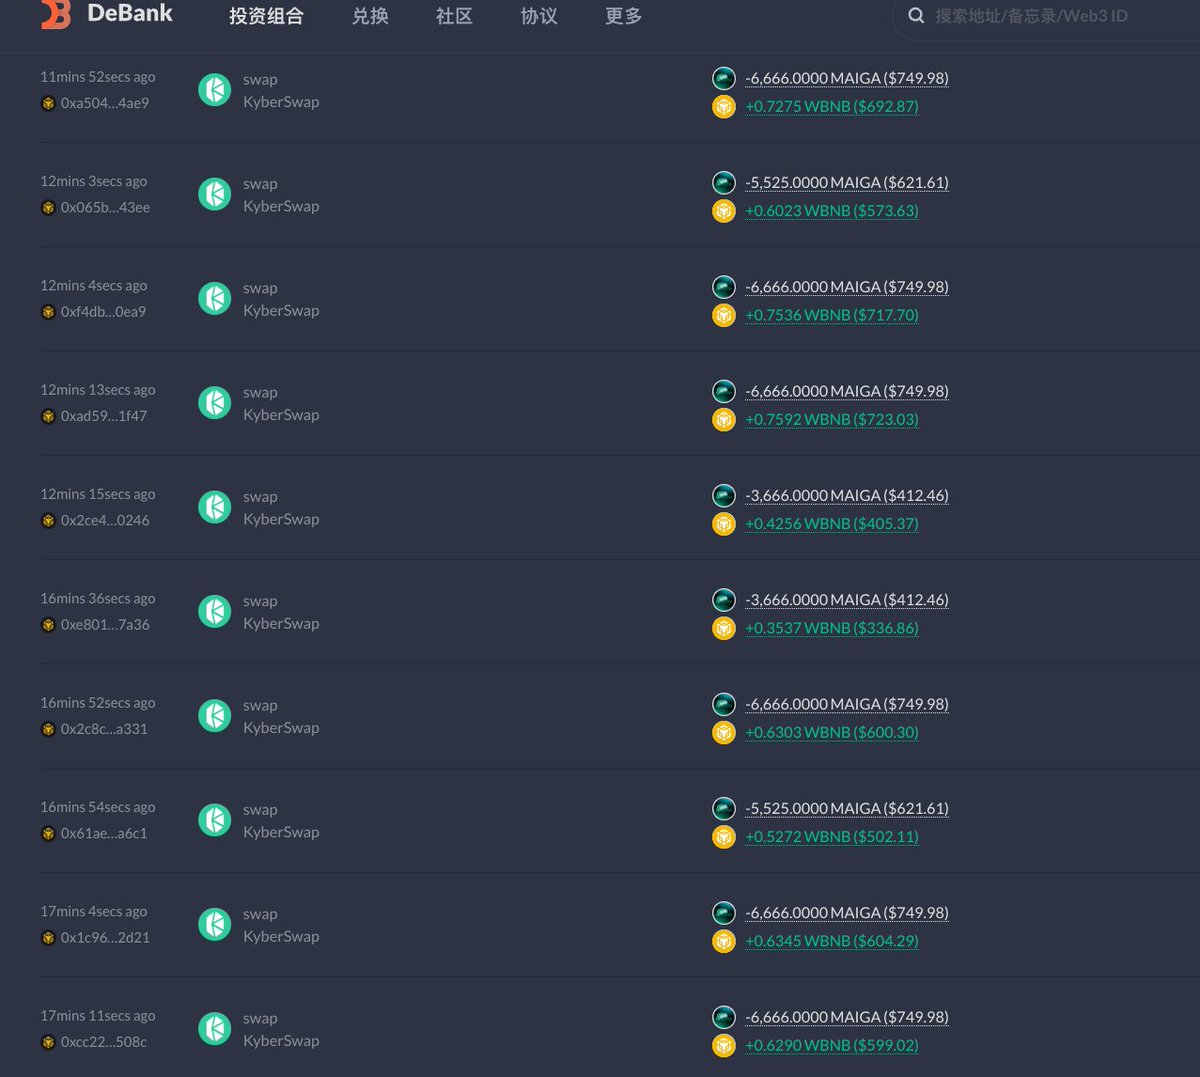
Task: Go to the 协议 tab
Action: [539, 16]
